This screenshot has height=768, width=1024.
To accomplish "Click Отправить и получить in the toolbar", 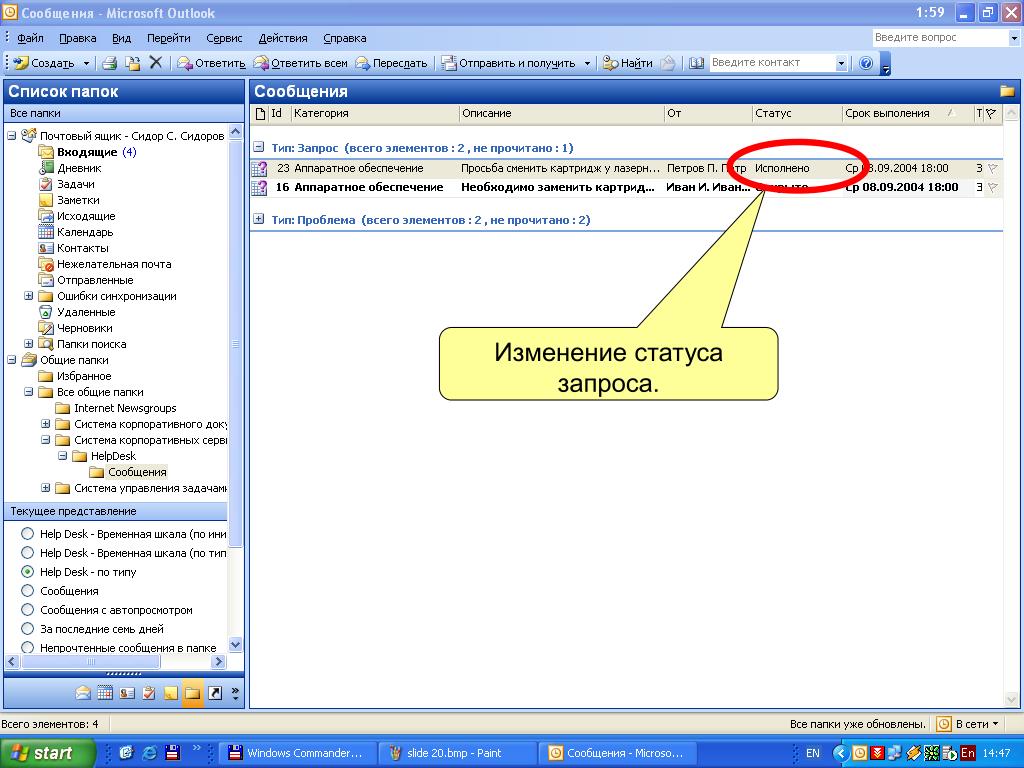I will coord(508,63).
